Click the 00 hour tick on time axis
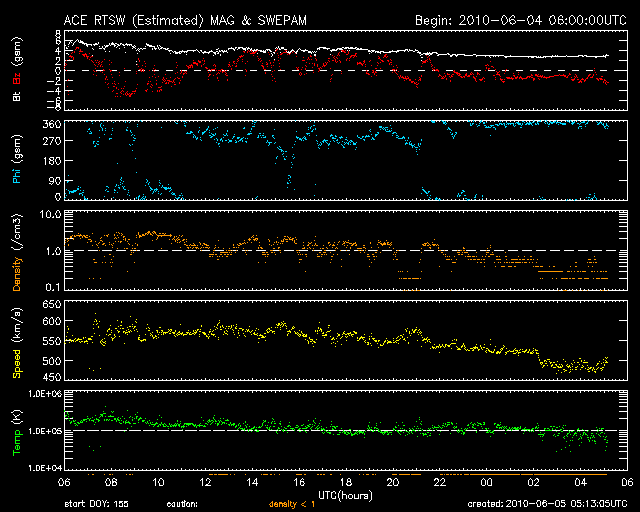The image size is (640, 512). pos(487,482)
